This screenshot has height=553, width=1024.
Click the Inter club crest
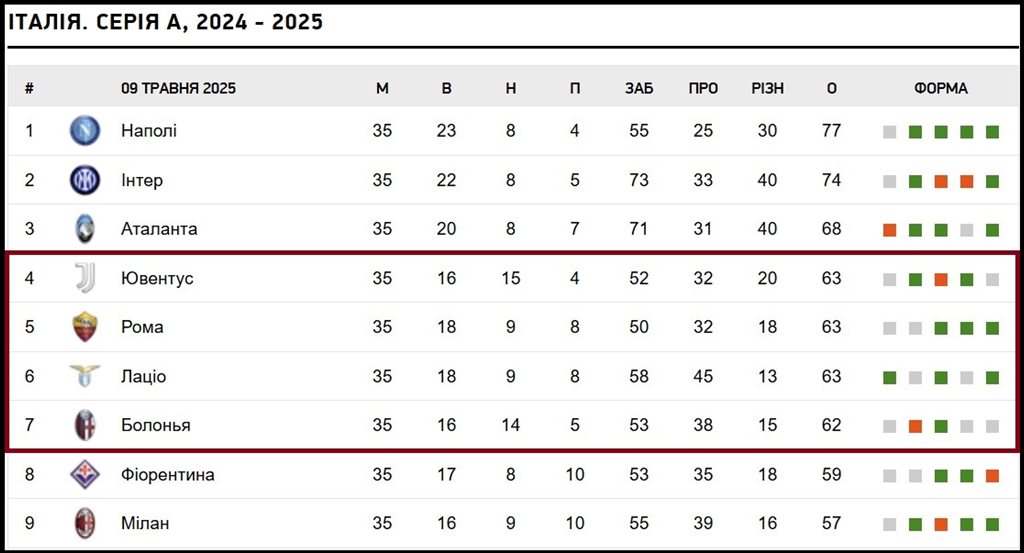point(85,180)
